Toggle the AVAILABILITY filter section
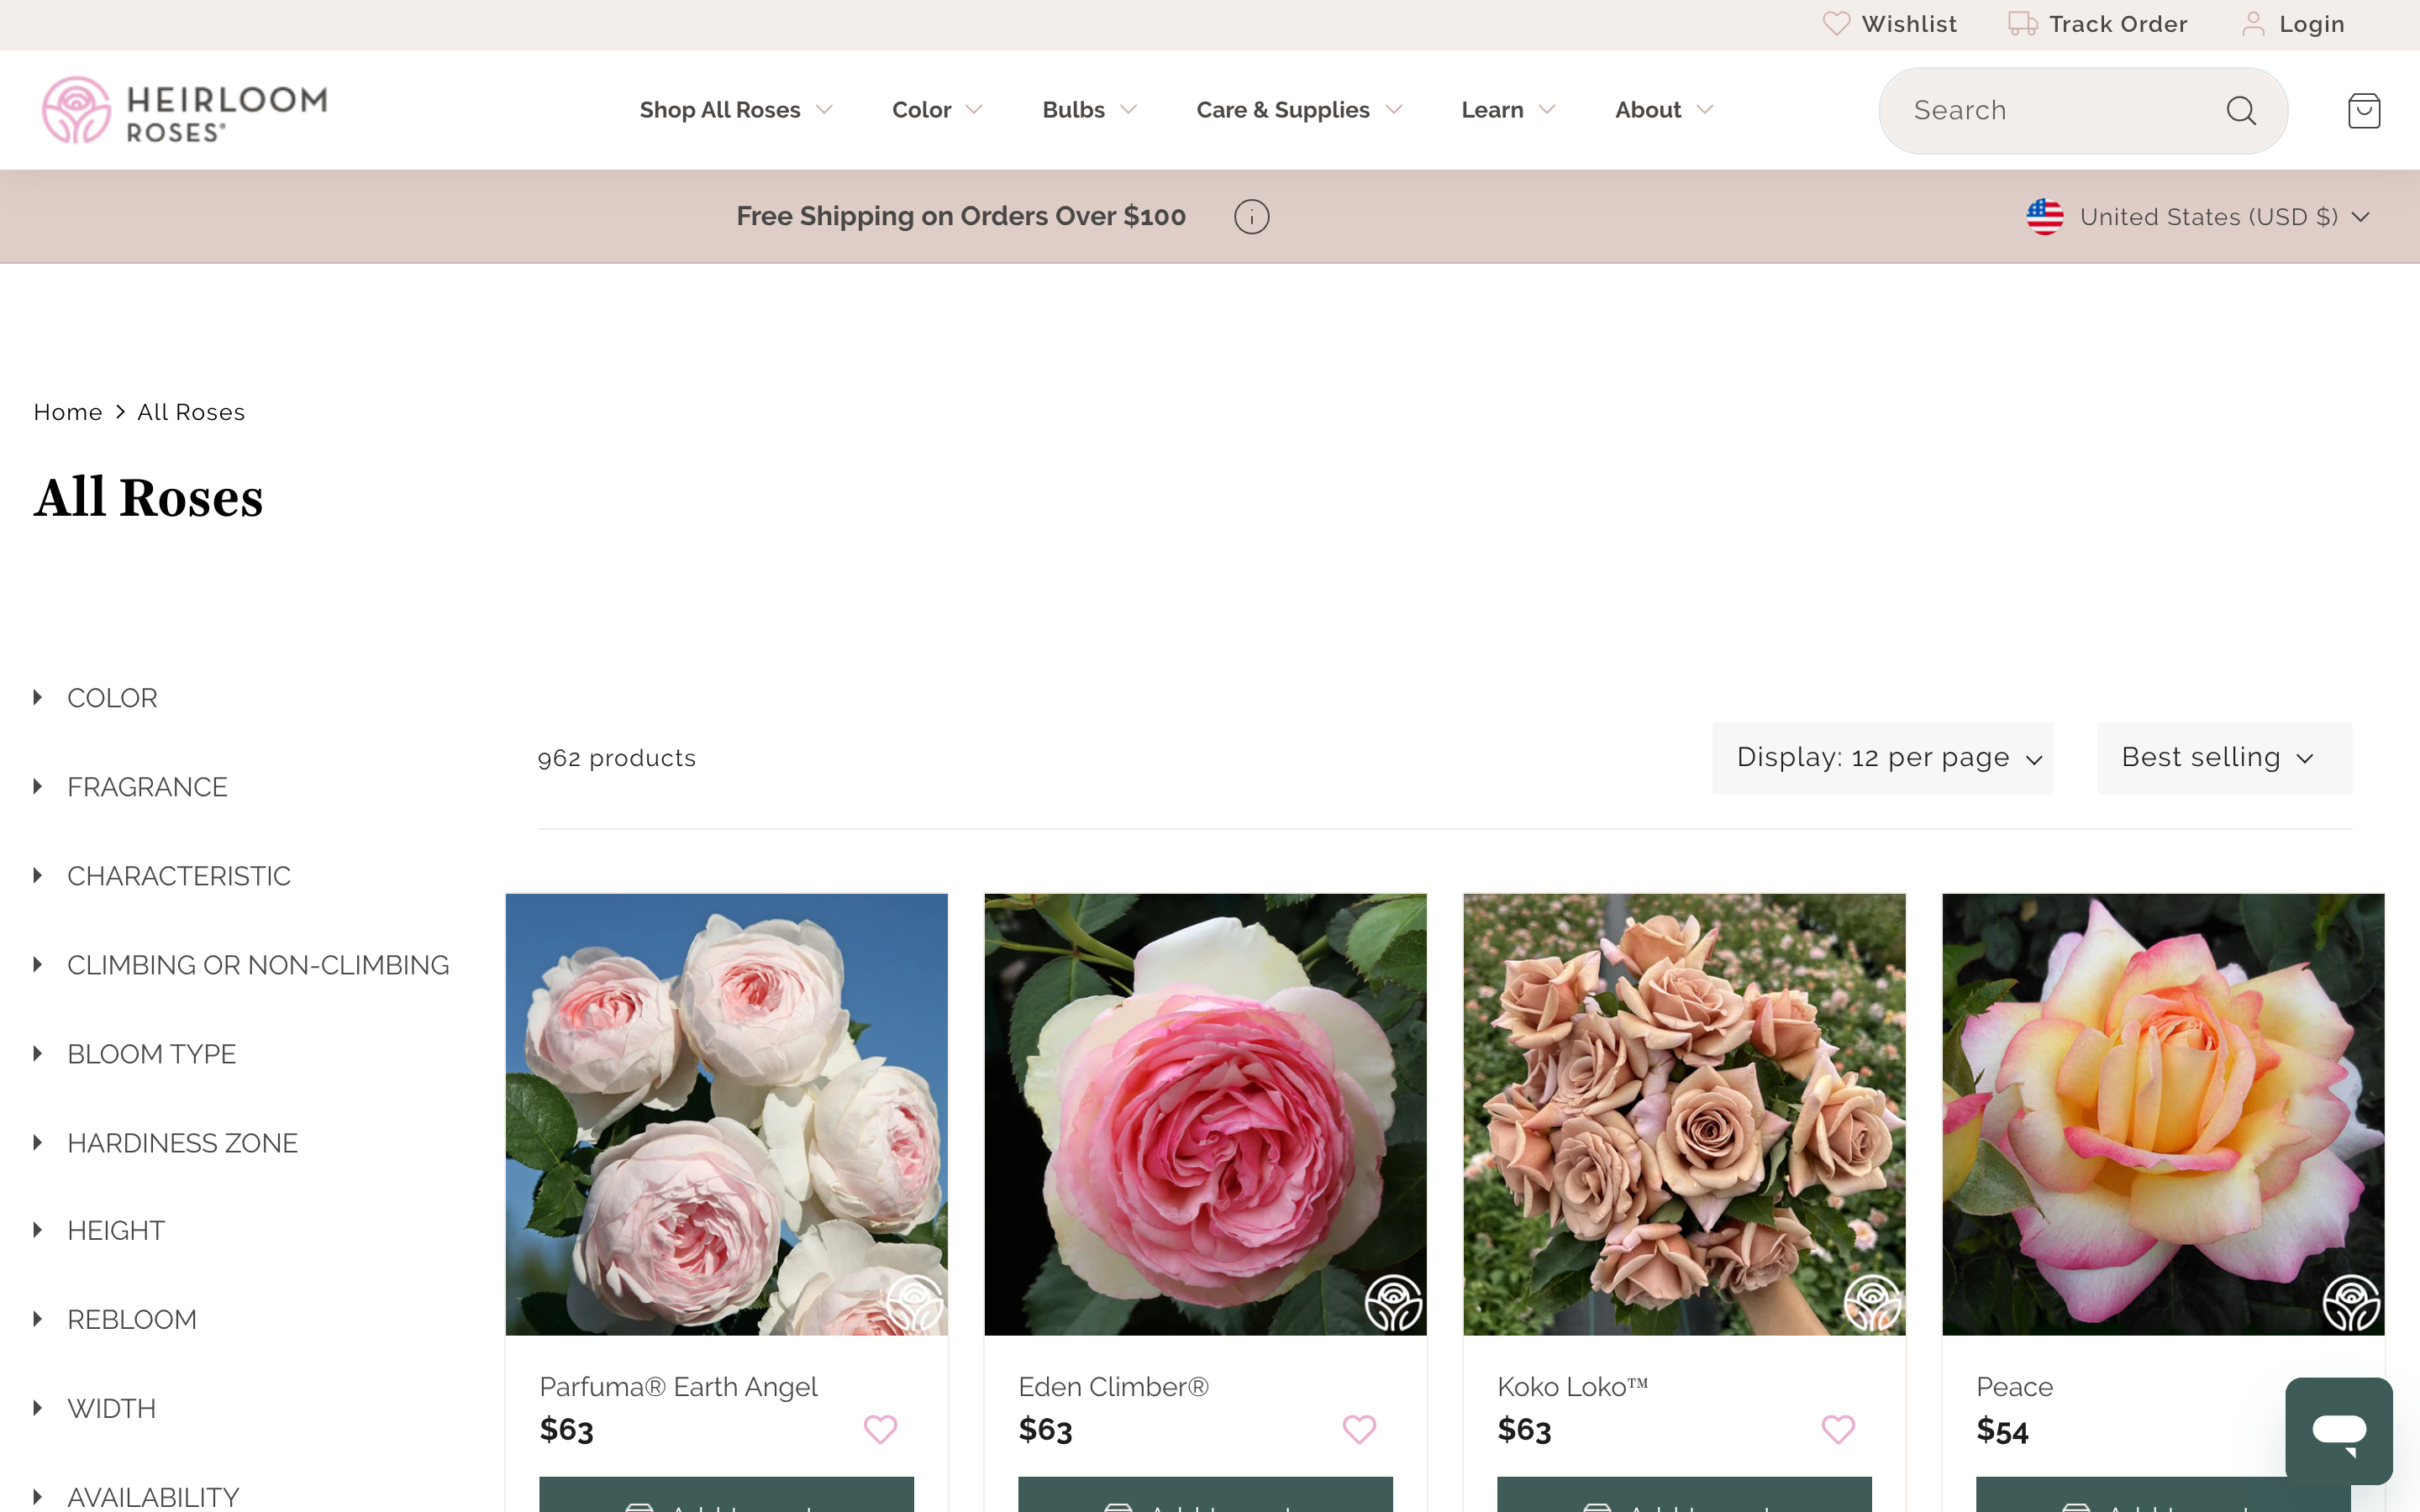2420x1512 pixels. [153, 1493]
